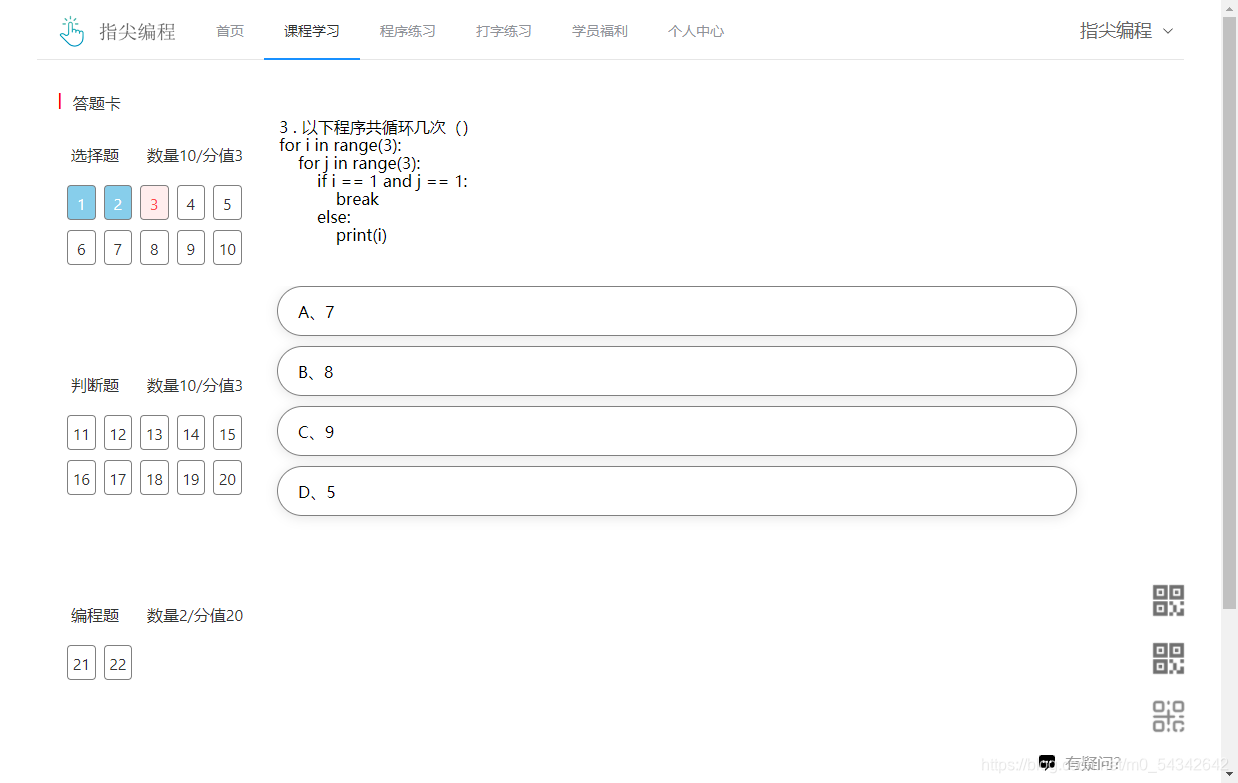Screen dimensions: 1238x783
Task: Go to the 首页 tab
Action: pyautogui.click(x=230, y=31)
